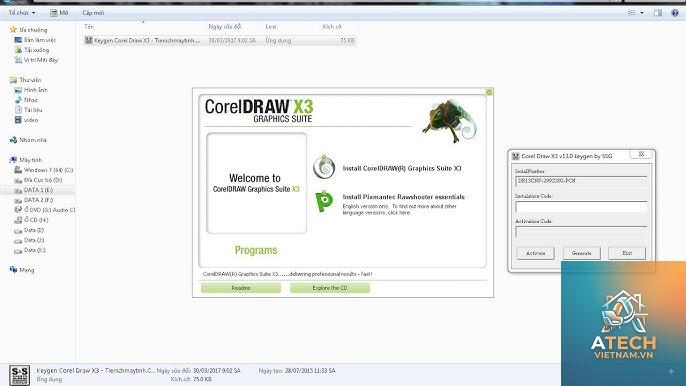Select DATA 2 (F:) drive

(34, 200)
